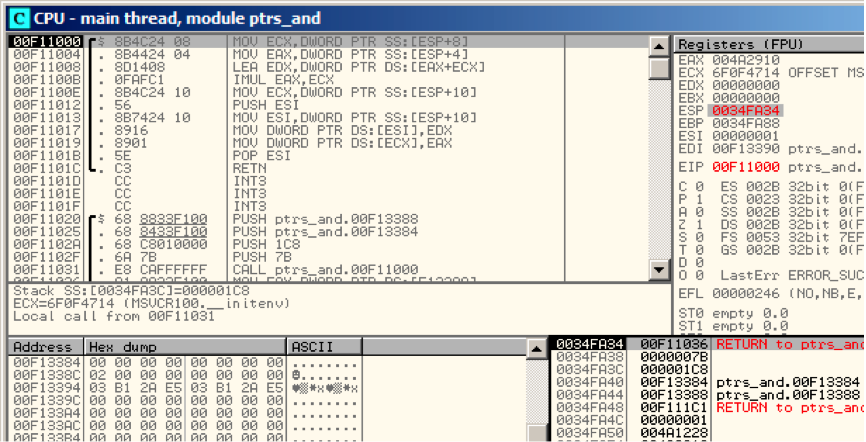Click disassembly scrollbar down arrow
866x442 pixels.
tap(657, 269)
